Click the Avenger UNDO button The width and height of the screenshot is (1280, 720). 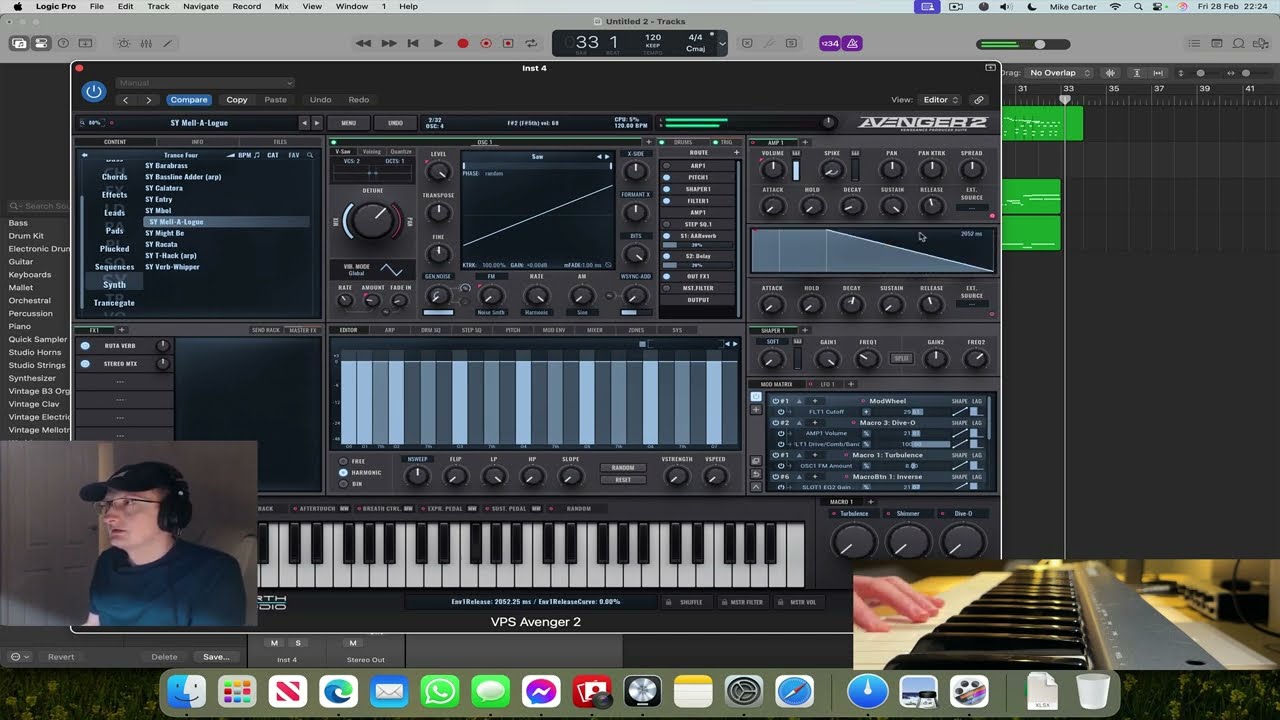pos(395,123)
